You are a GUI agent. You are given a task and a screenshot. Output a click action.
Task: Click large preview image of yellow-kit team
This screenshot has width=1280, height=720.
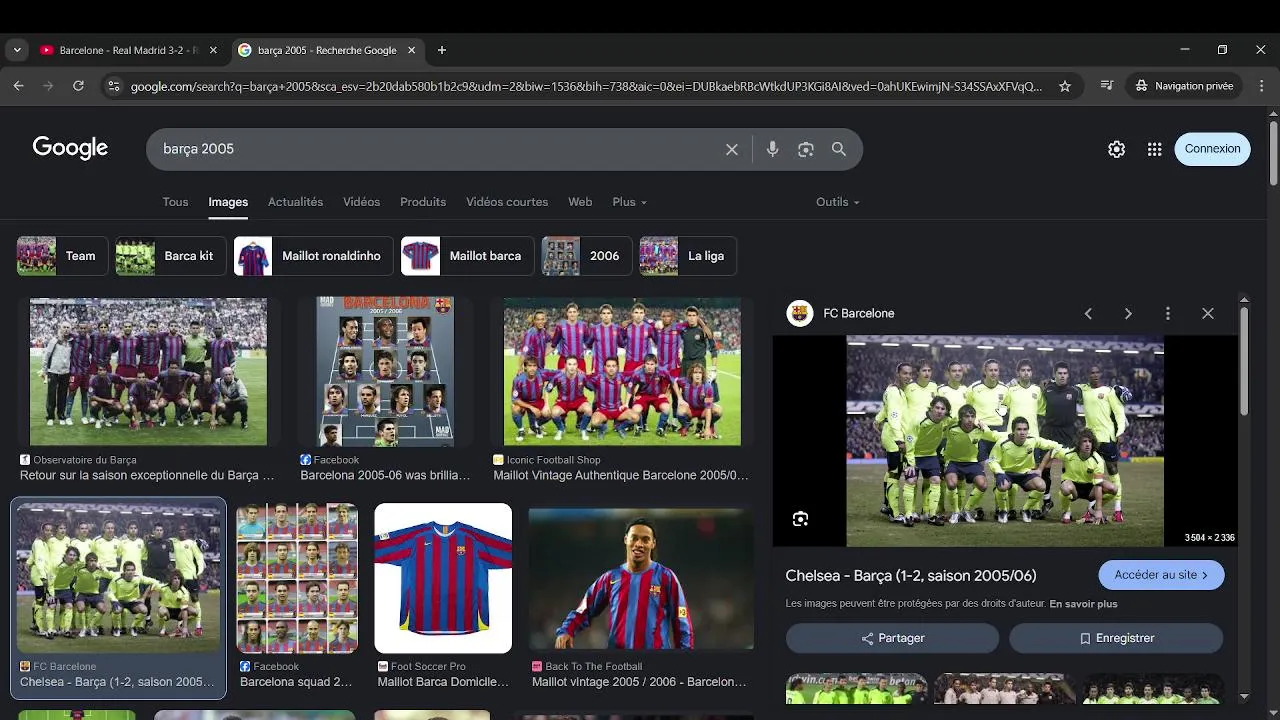click(1005, 441)
